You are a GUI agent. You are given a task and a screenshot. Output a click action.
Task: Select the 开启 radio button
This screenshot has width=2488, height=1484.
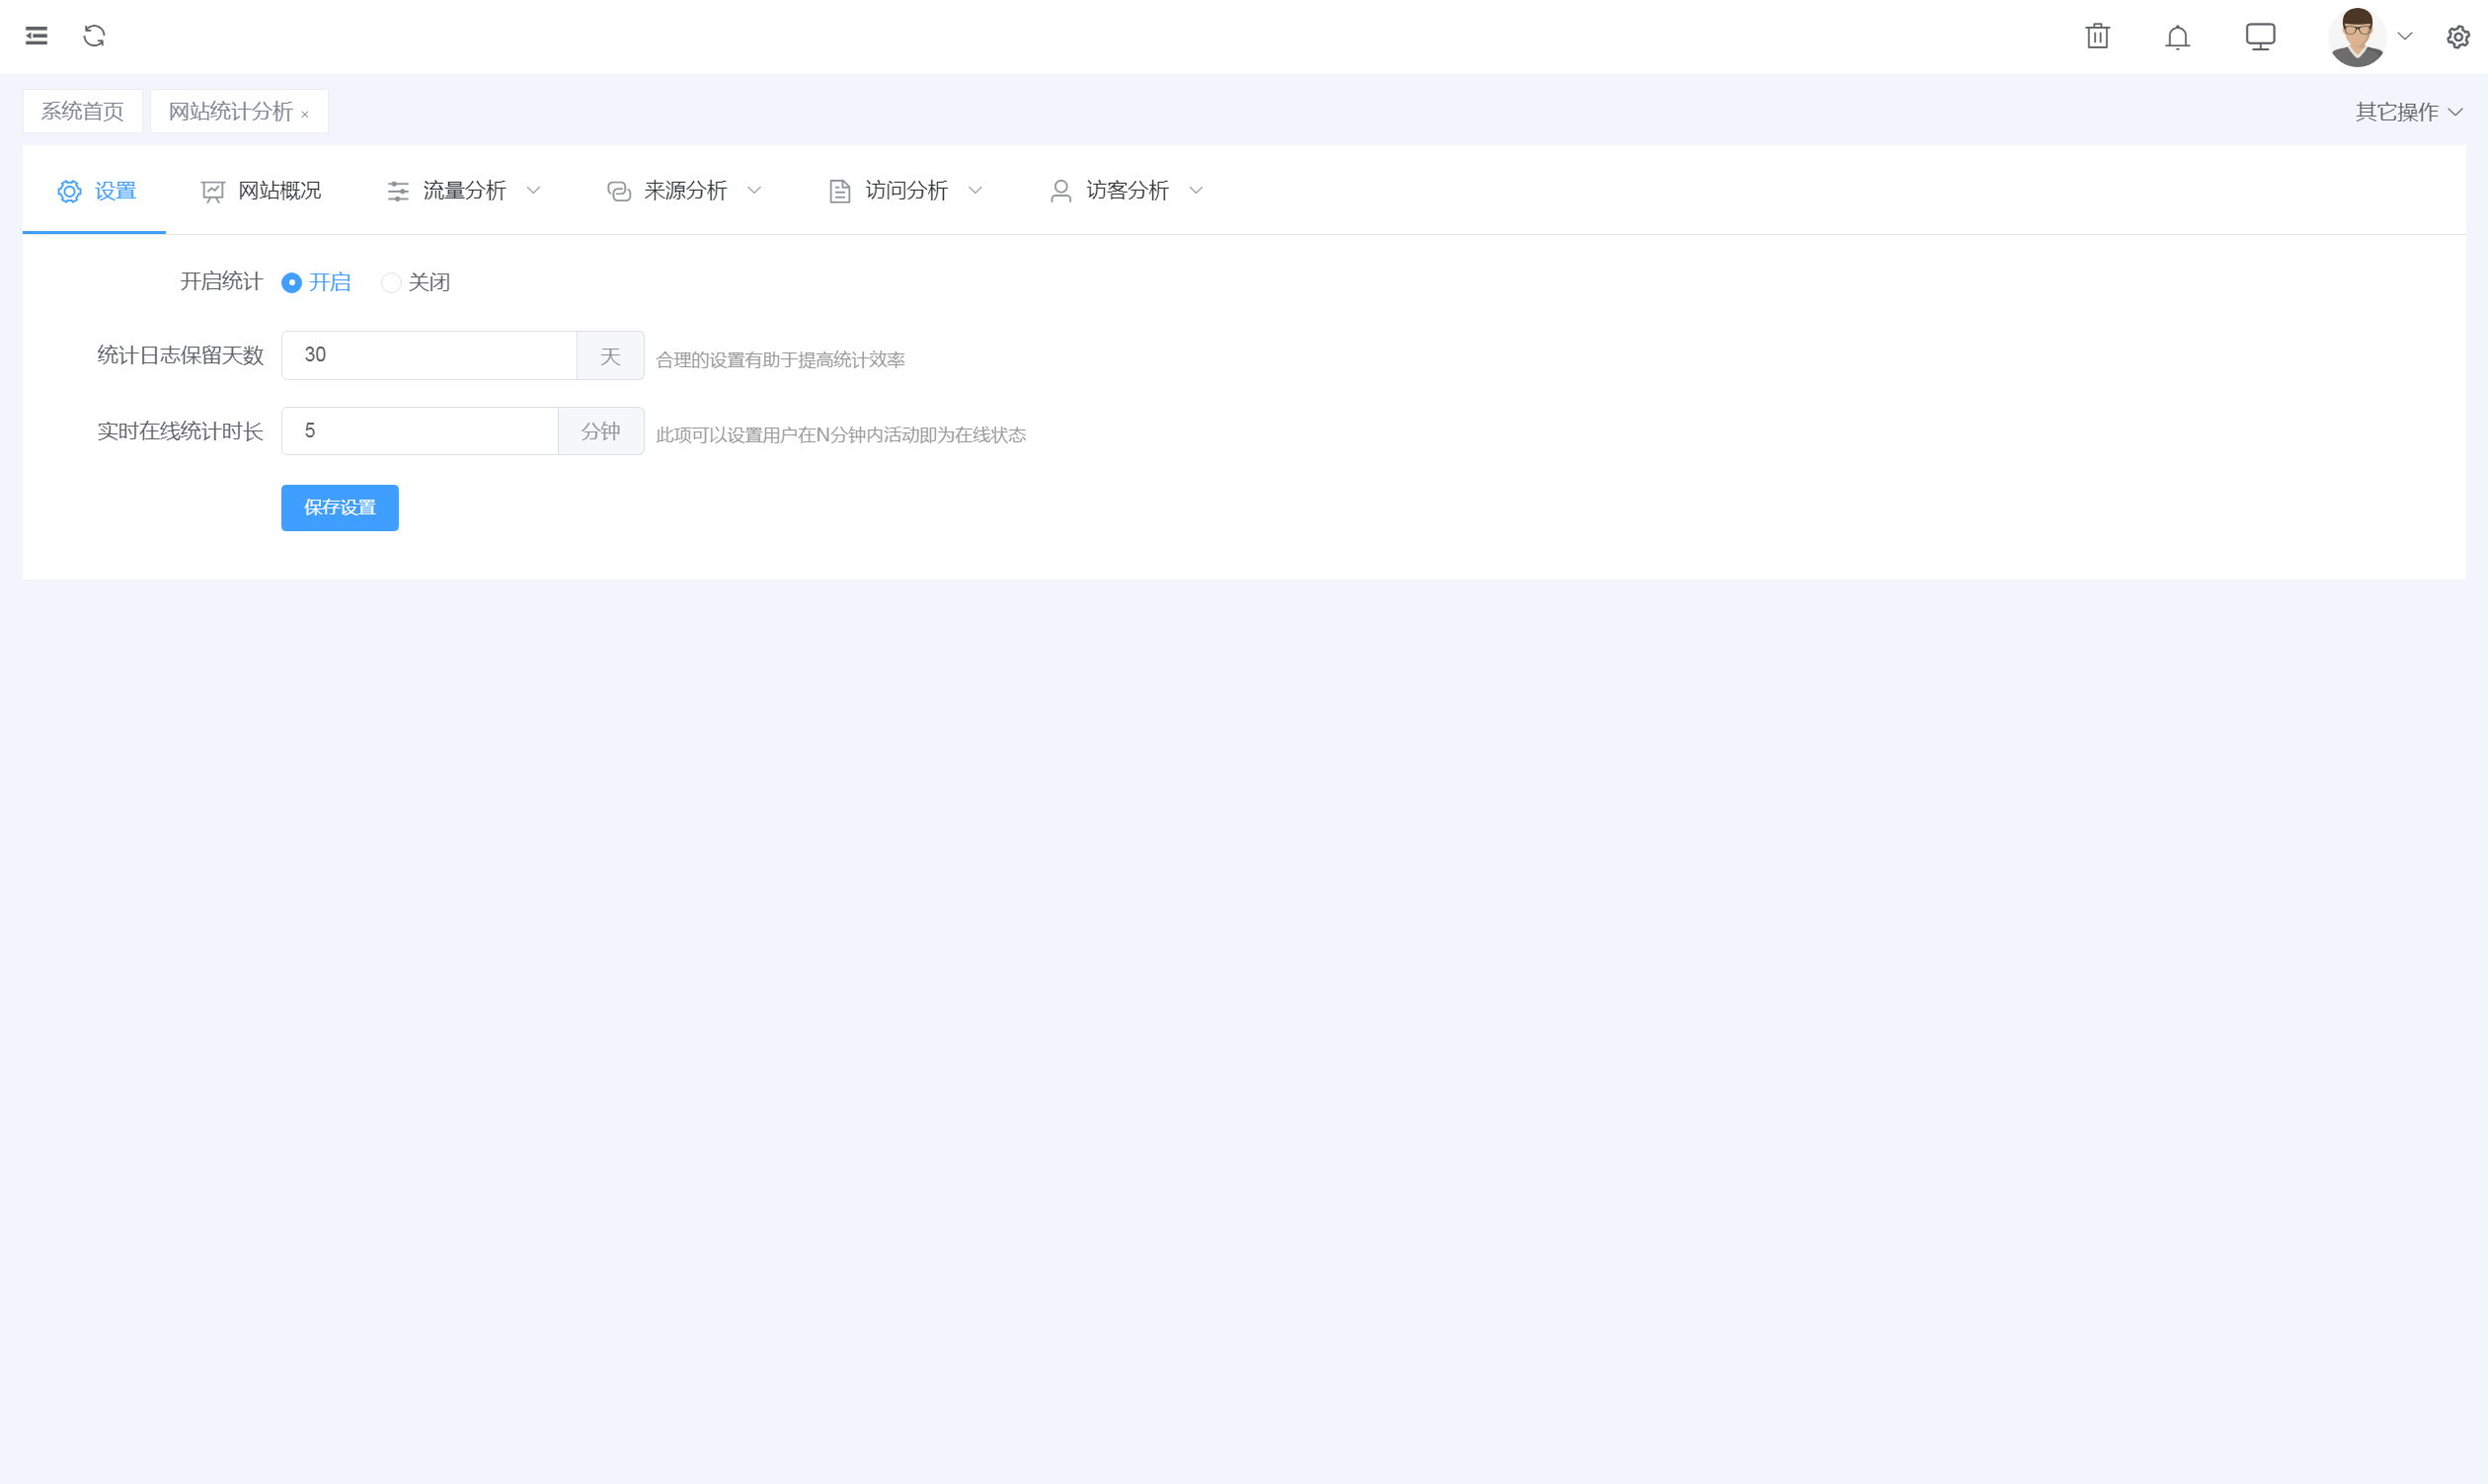coord(291,283)
